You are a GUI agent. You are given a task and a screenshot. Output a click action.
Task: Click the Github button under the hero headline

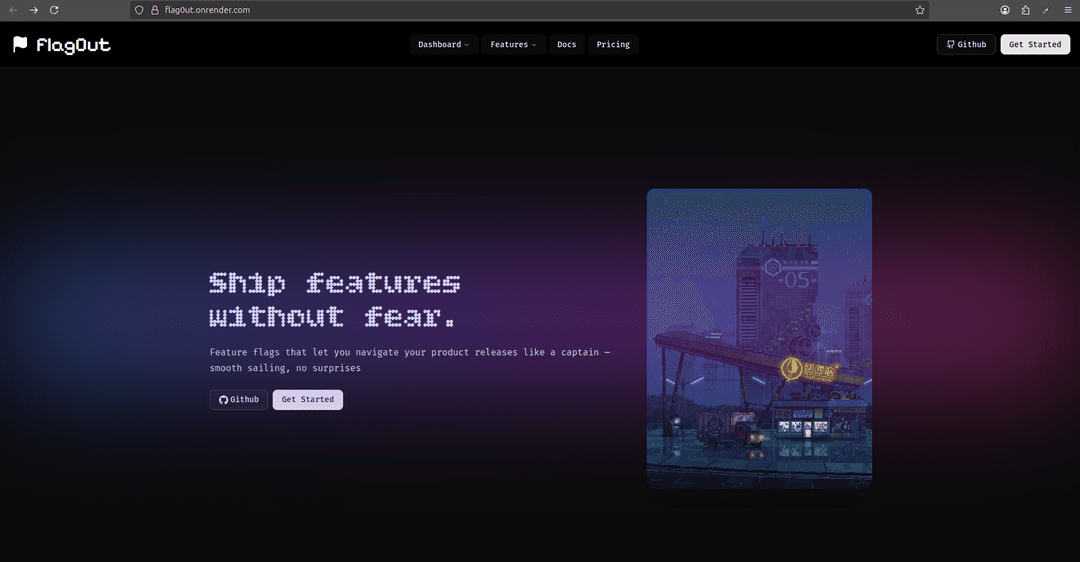tap(239, 400)
